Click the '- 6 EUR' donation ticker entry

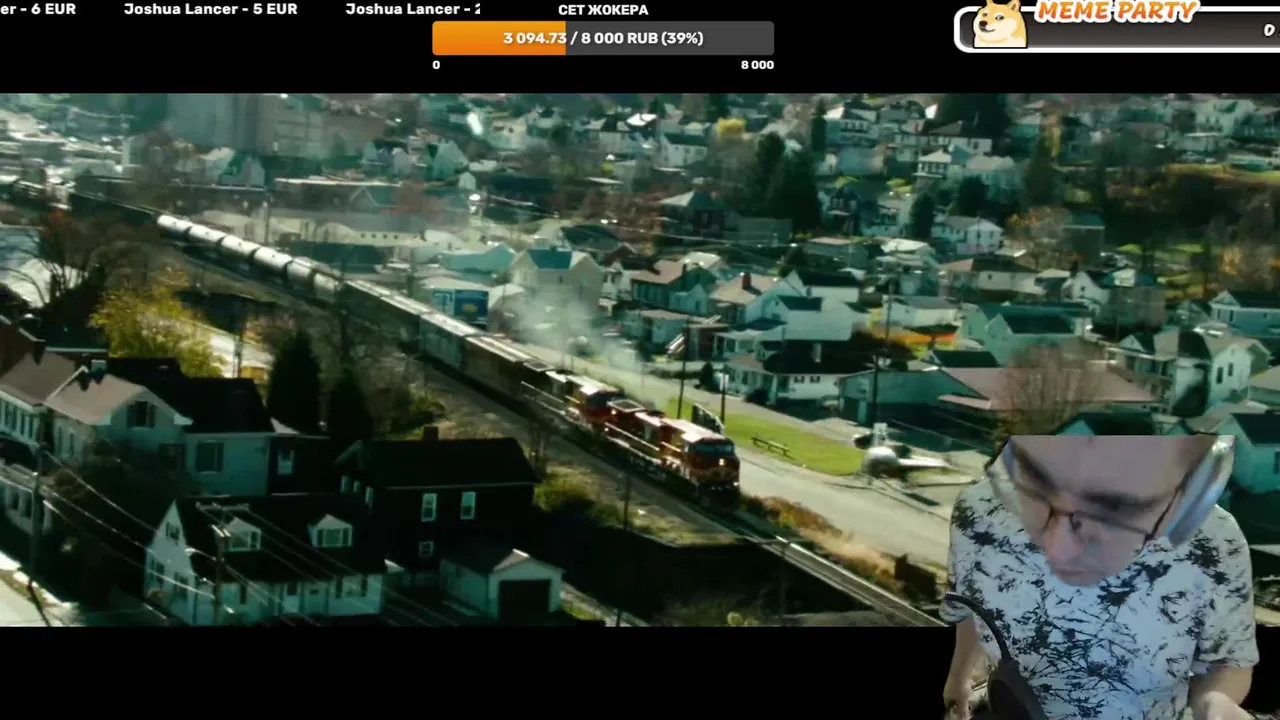(x=38, y=9)
